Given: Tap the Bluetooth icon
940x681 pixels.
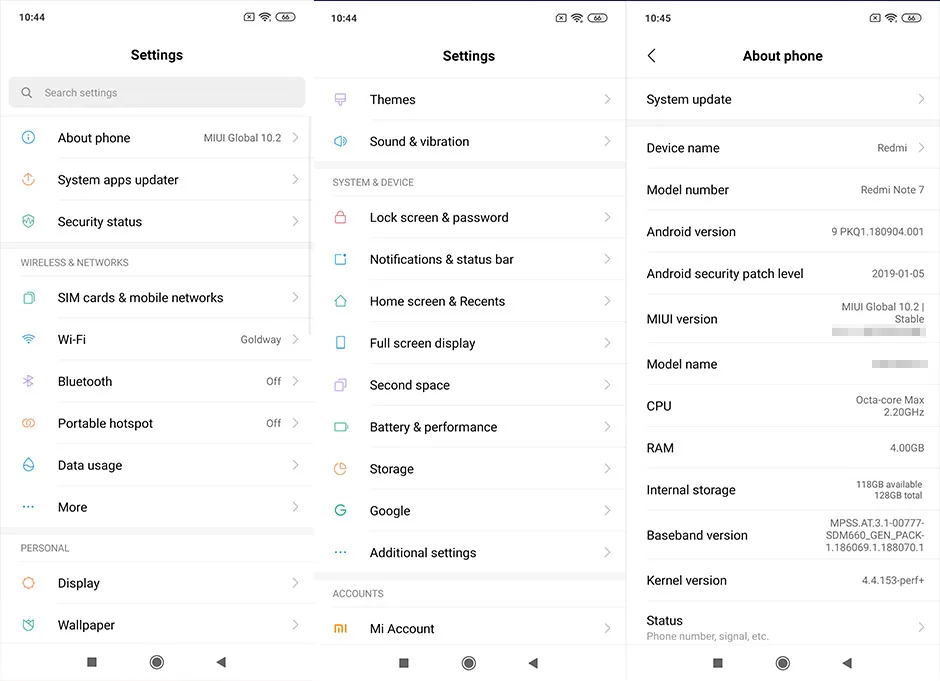Looking at the screenshot, I should point(28,381).
